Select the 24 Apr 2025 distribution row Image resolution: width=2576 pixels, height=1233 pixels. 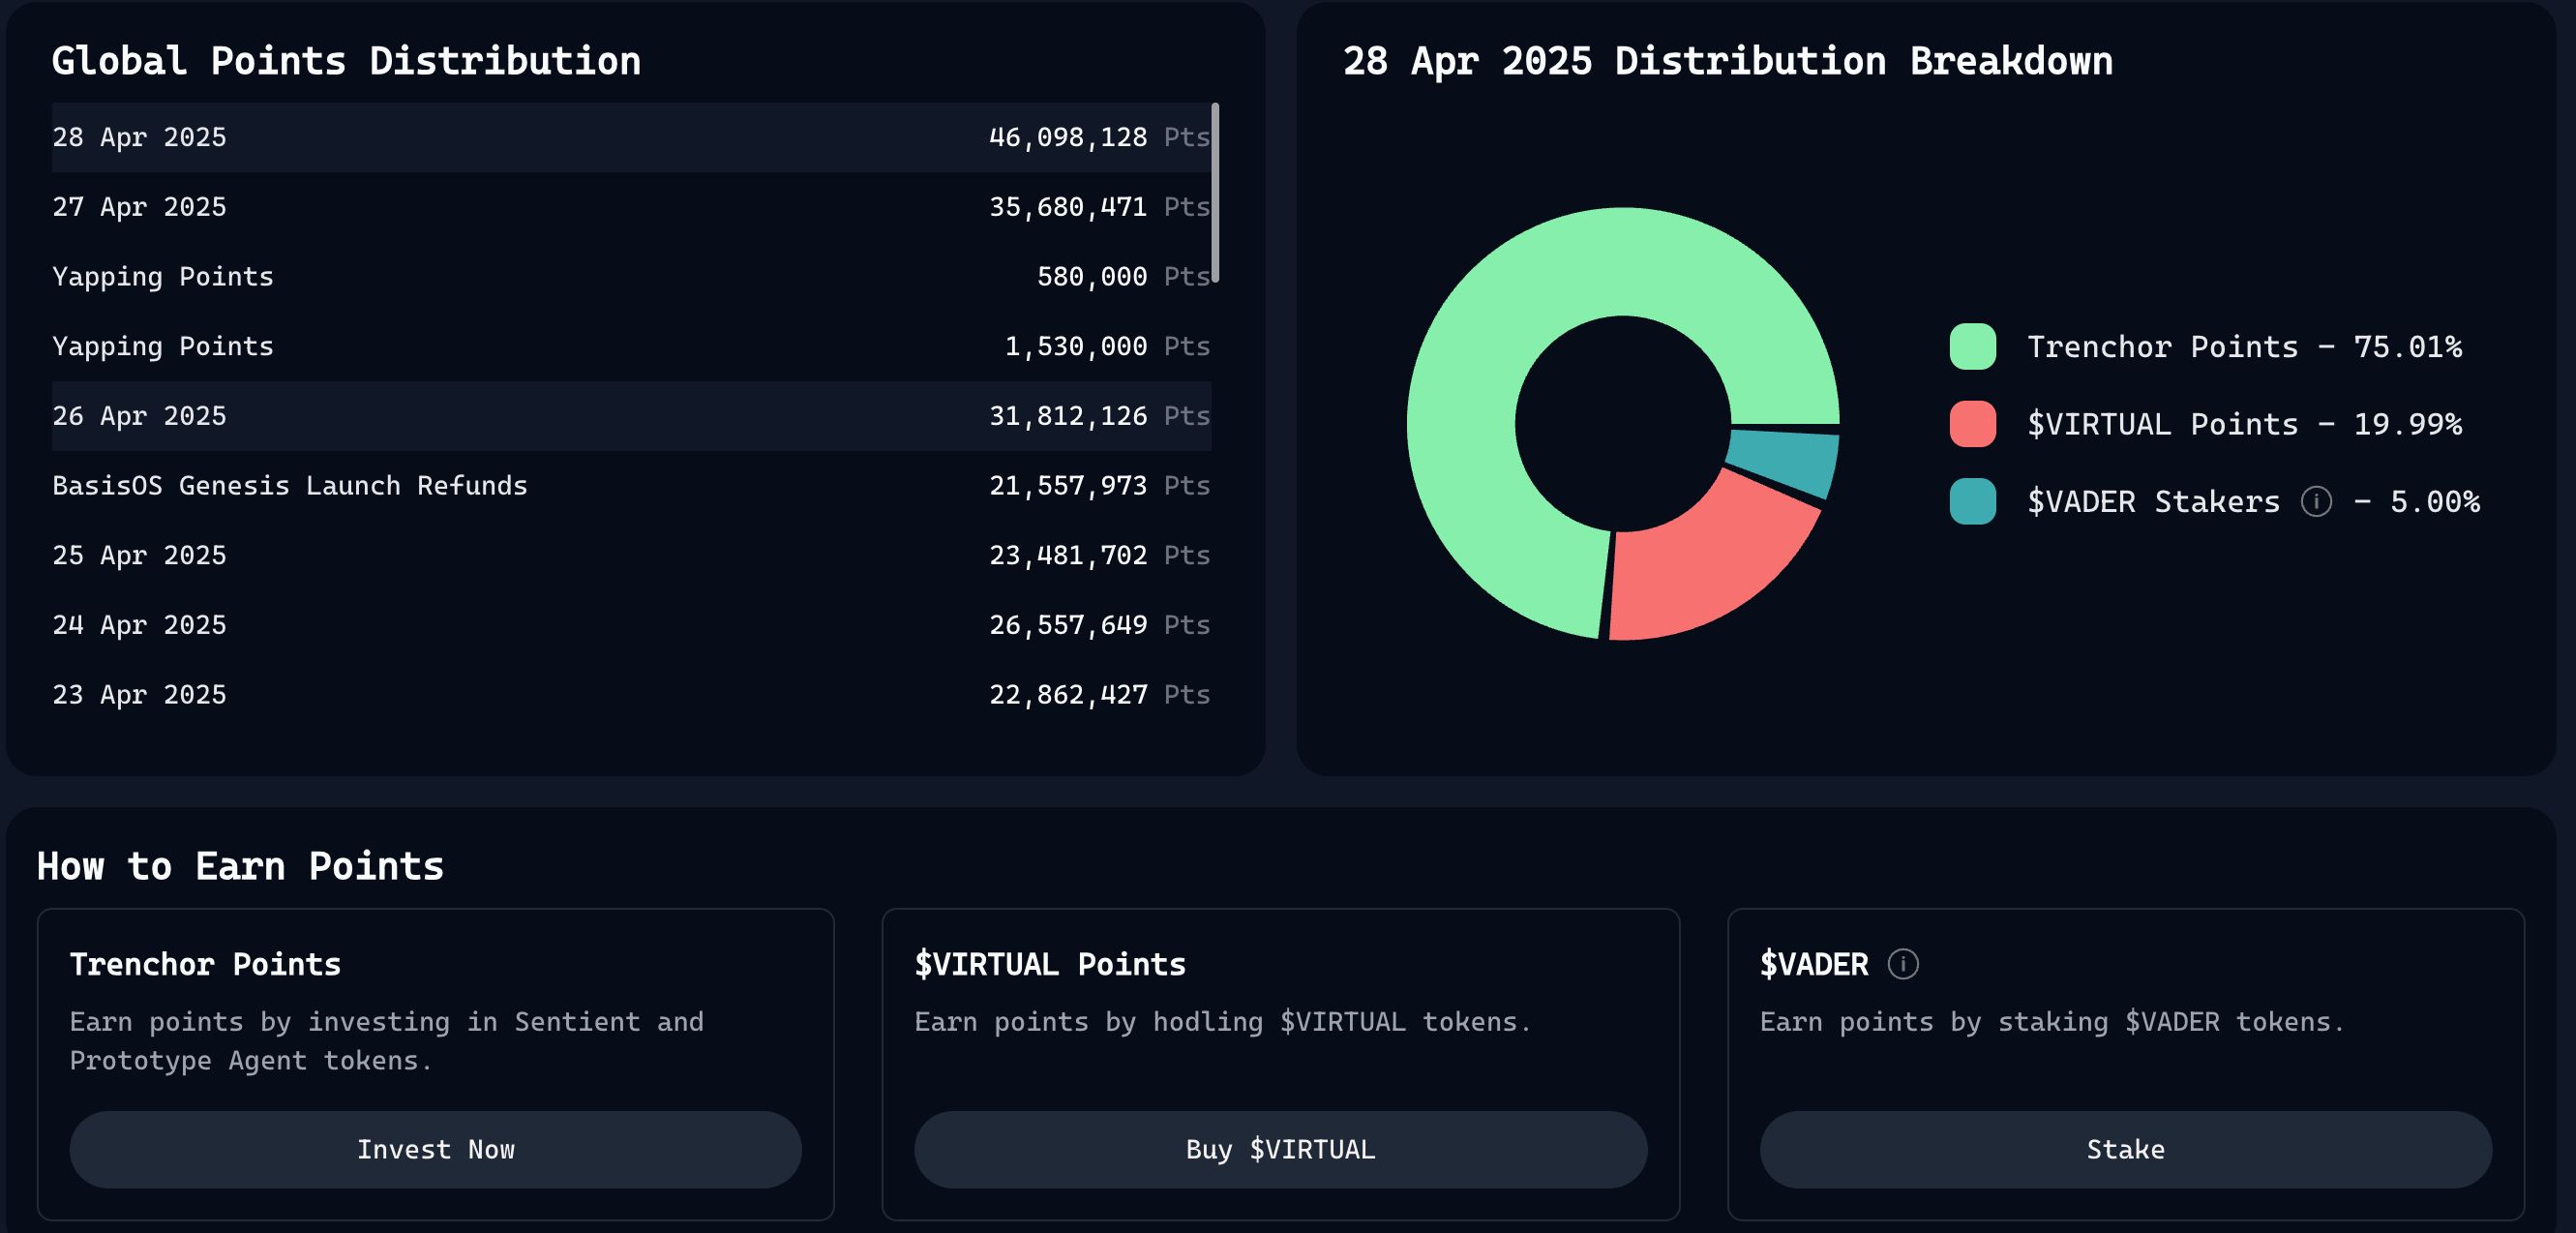coord(630,625)
